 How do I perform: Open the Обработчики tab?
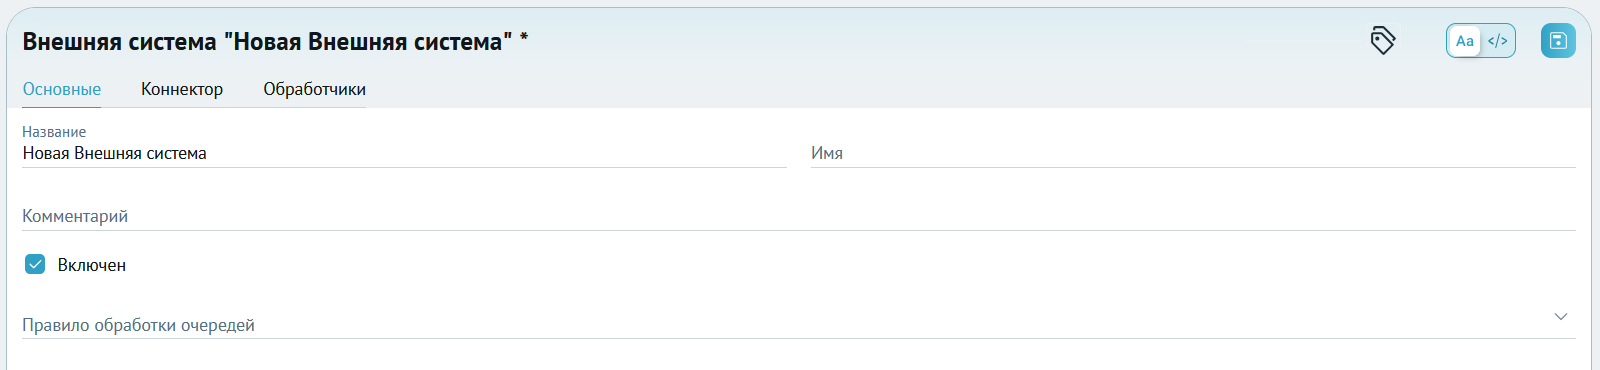314,89
